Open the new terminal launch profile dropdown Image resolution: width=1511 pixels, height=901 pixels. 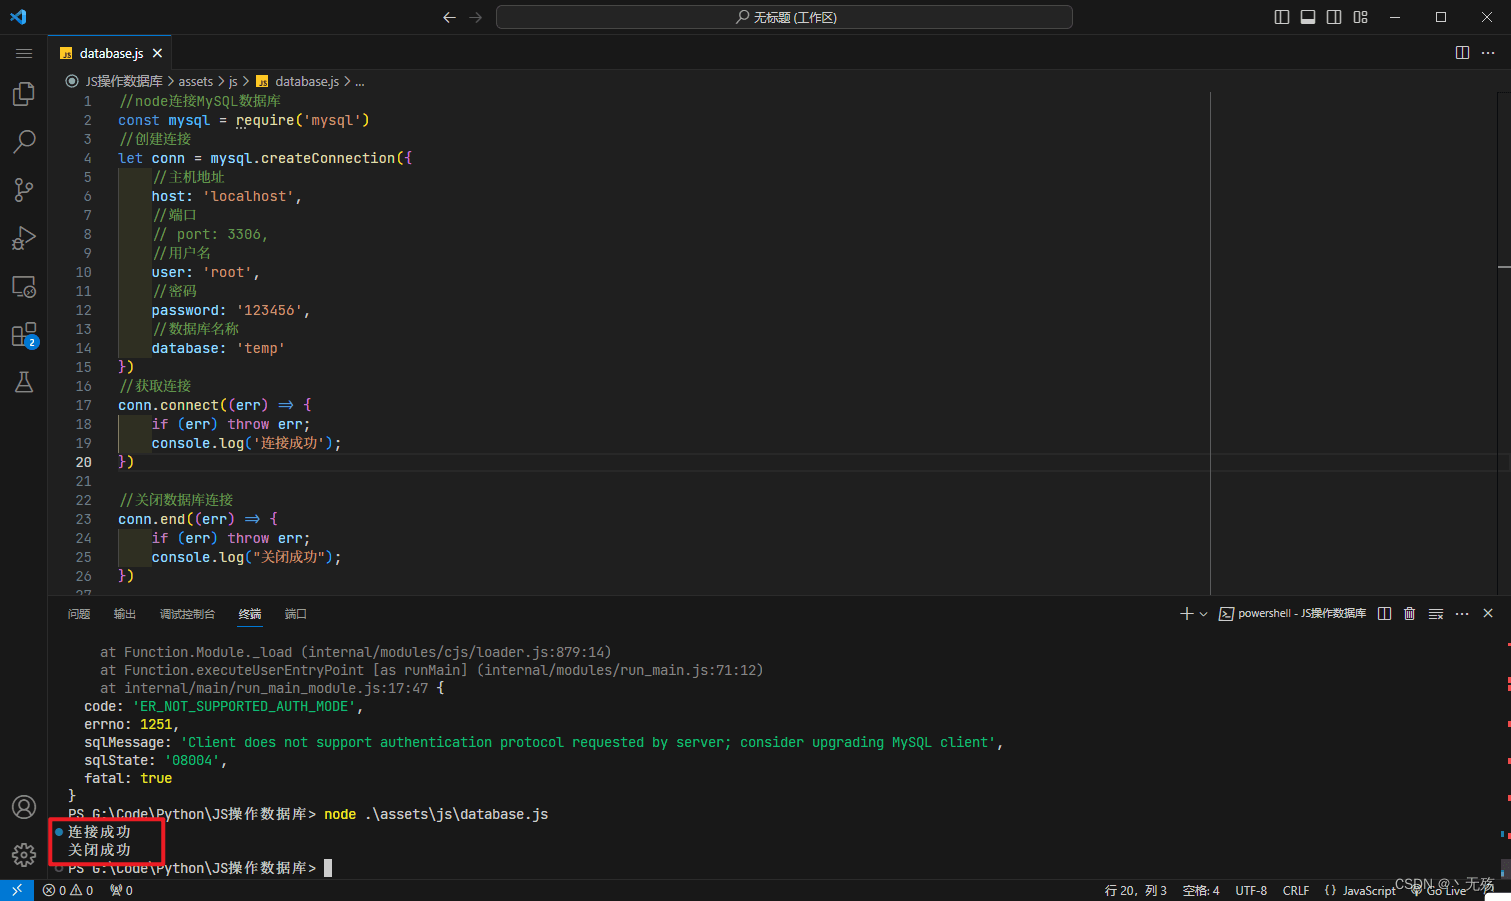click(x=1203, y=614)
